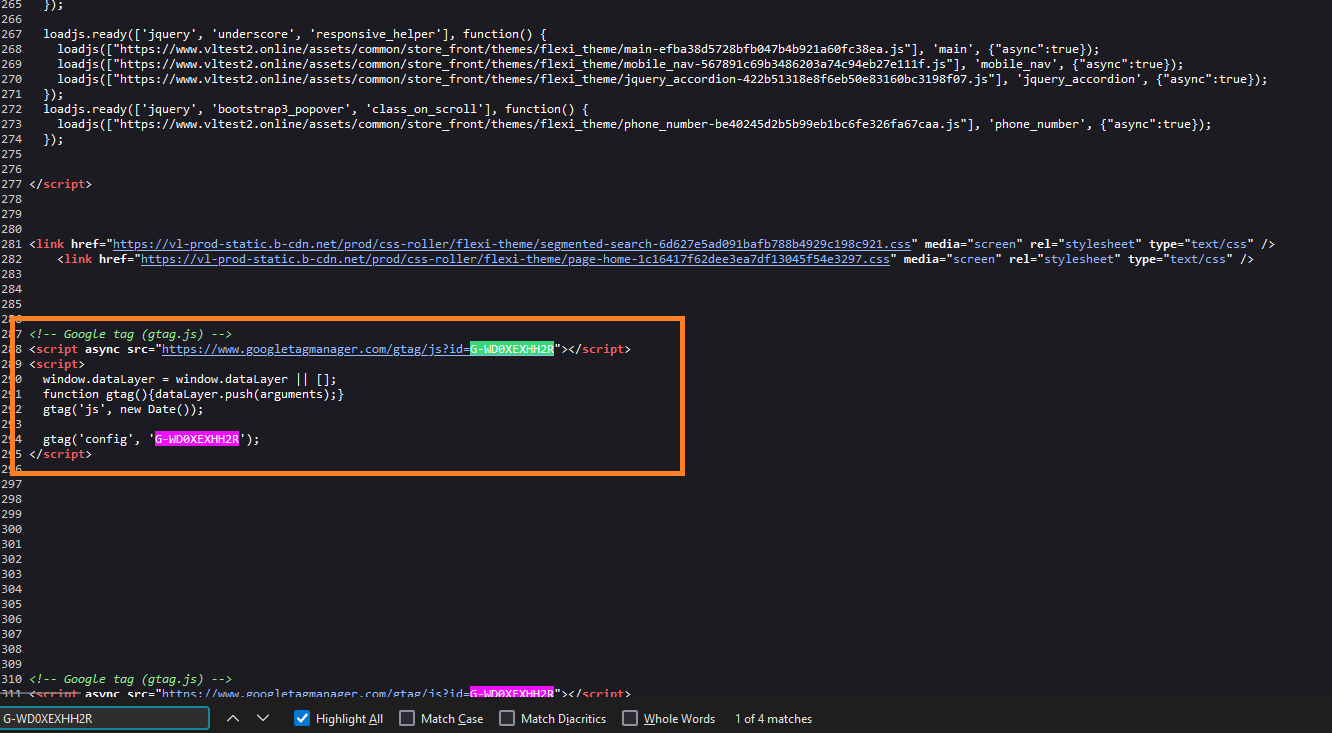
Task: Click the gtag('js', new Date()) line
Action: pos(122,409)
